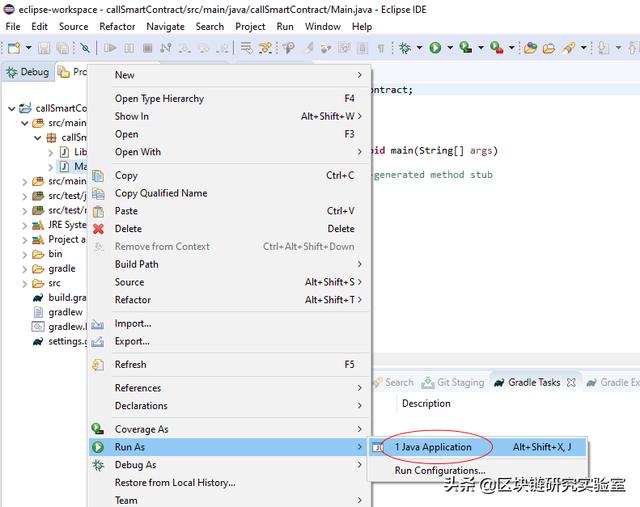This screenshot has width=640, height=507.
Task: Switch to the Git Staging tab
Action: [453, 382]
